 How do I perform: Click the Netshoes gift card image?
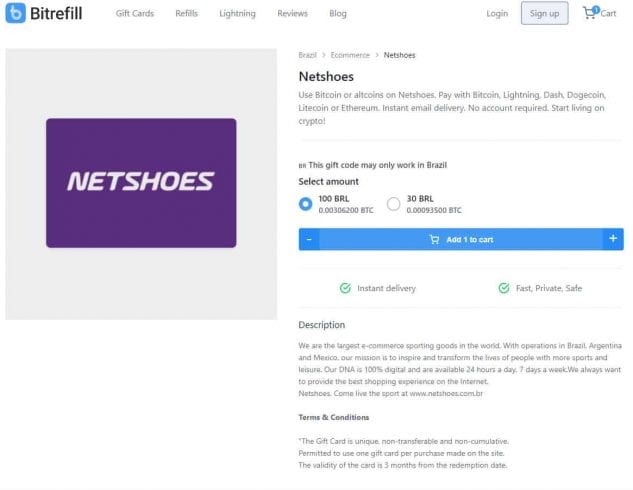pyautogui.click(x=141, y=183)
